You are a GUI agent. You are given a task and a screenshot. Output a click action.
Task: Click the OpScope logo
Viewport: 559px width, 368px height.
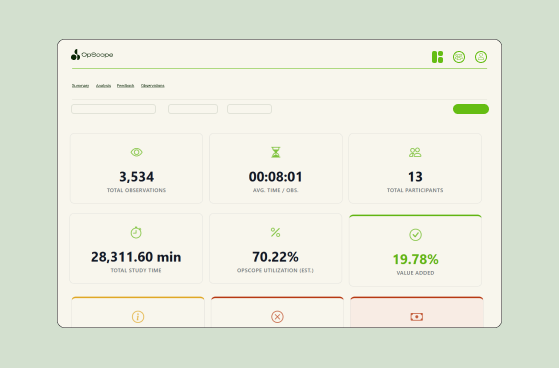click(x=92, y=55)
